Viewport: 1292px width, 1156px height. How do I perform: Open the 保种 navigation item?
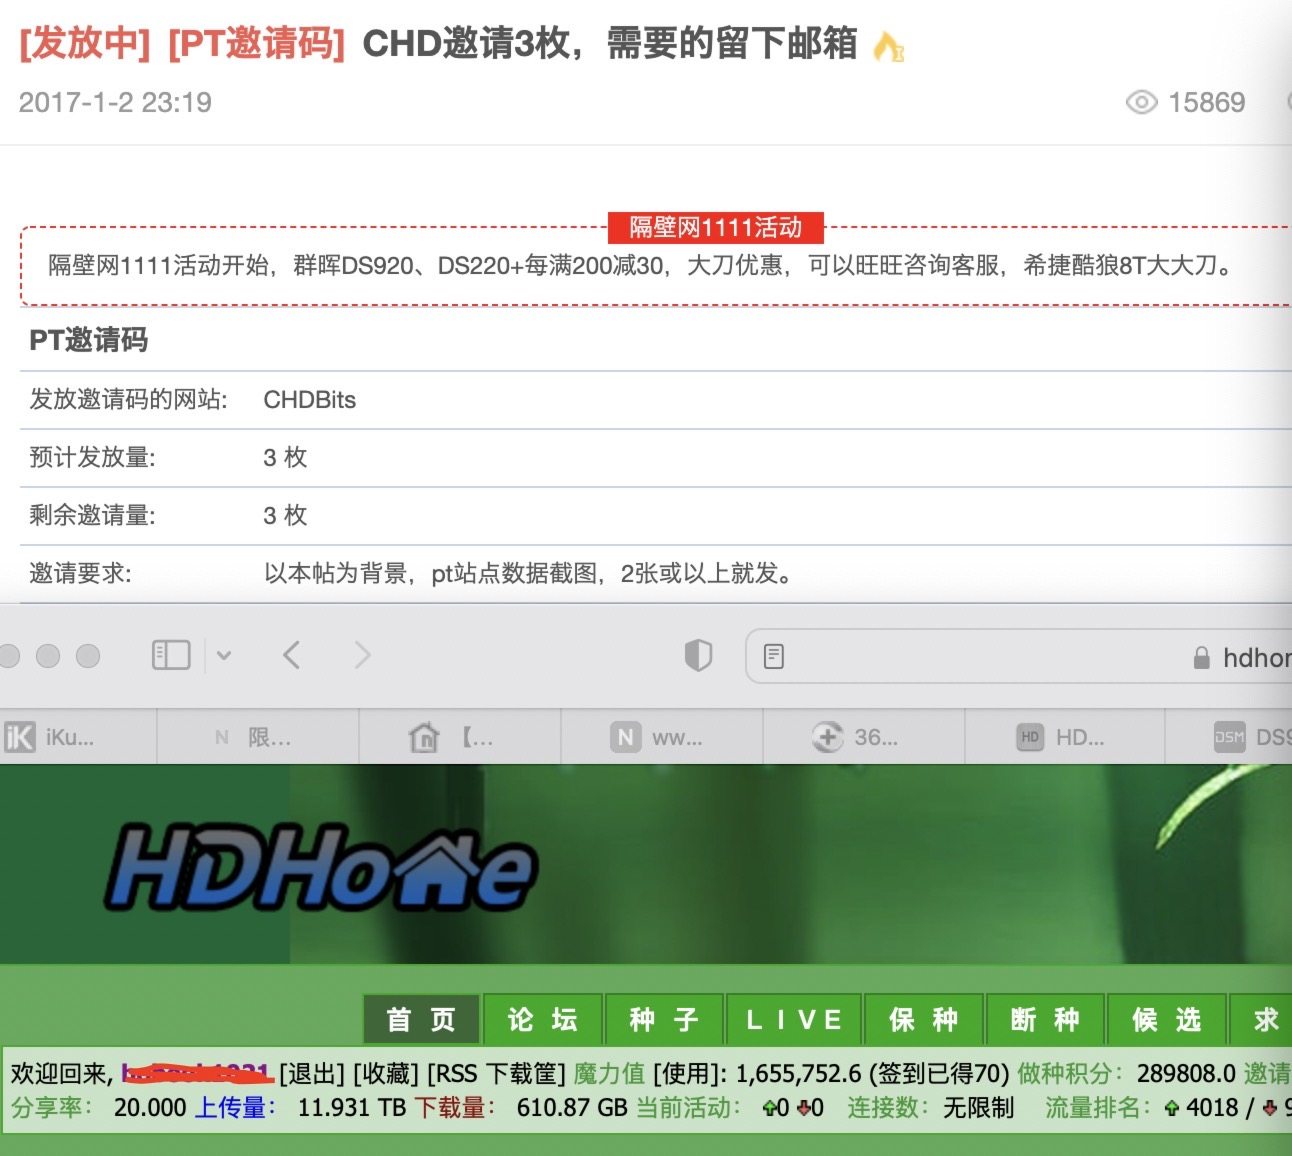(924, 1019)
